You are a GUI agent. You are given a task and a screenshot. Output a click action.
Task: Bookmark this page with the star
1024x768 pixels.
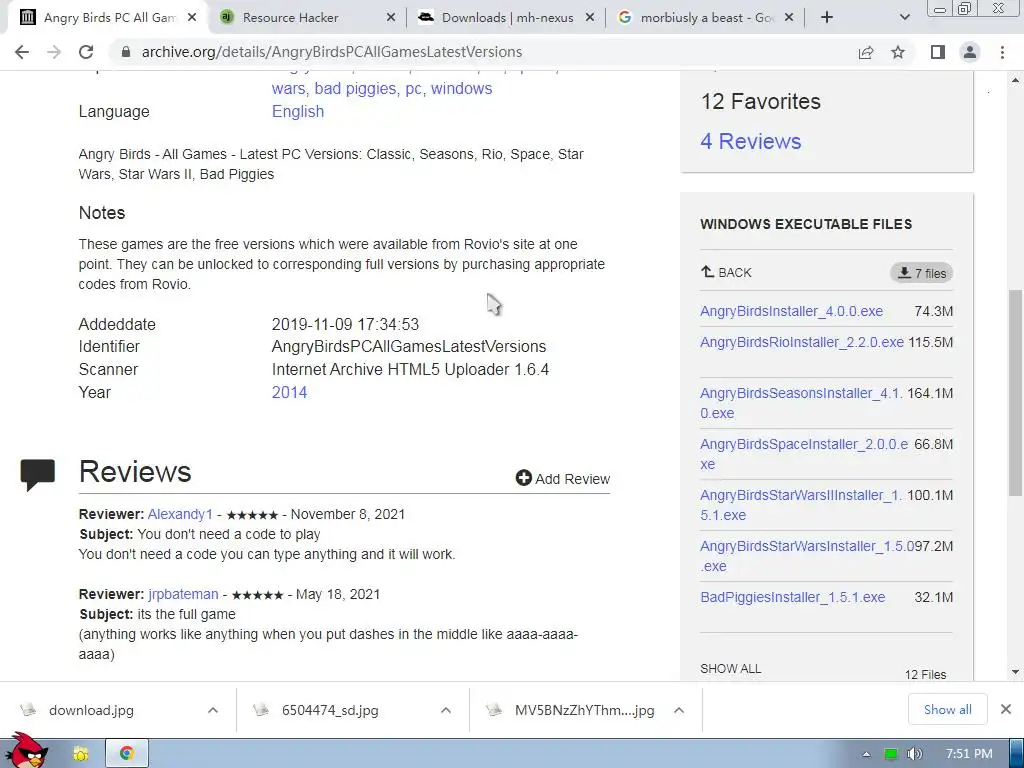point(898,52)
